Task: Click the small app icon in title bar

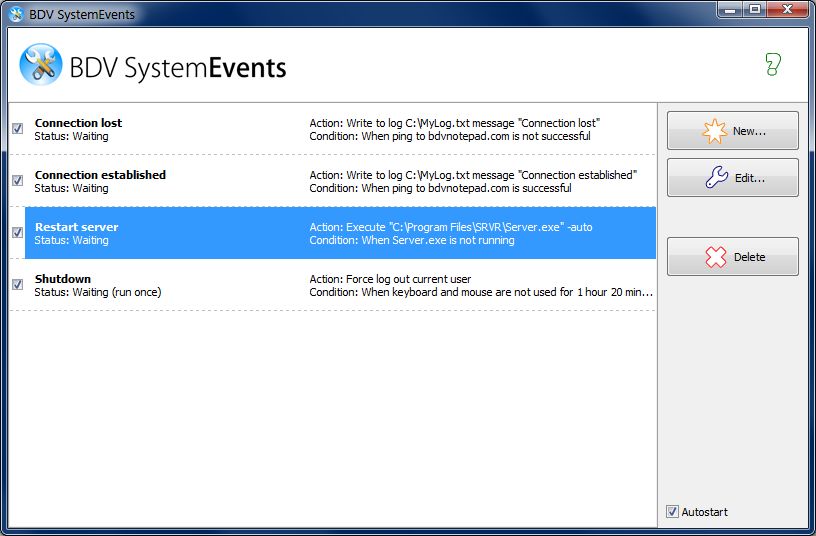Action: (17, 14)
